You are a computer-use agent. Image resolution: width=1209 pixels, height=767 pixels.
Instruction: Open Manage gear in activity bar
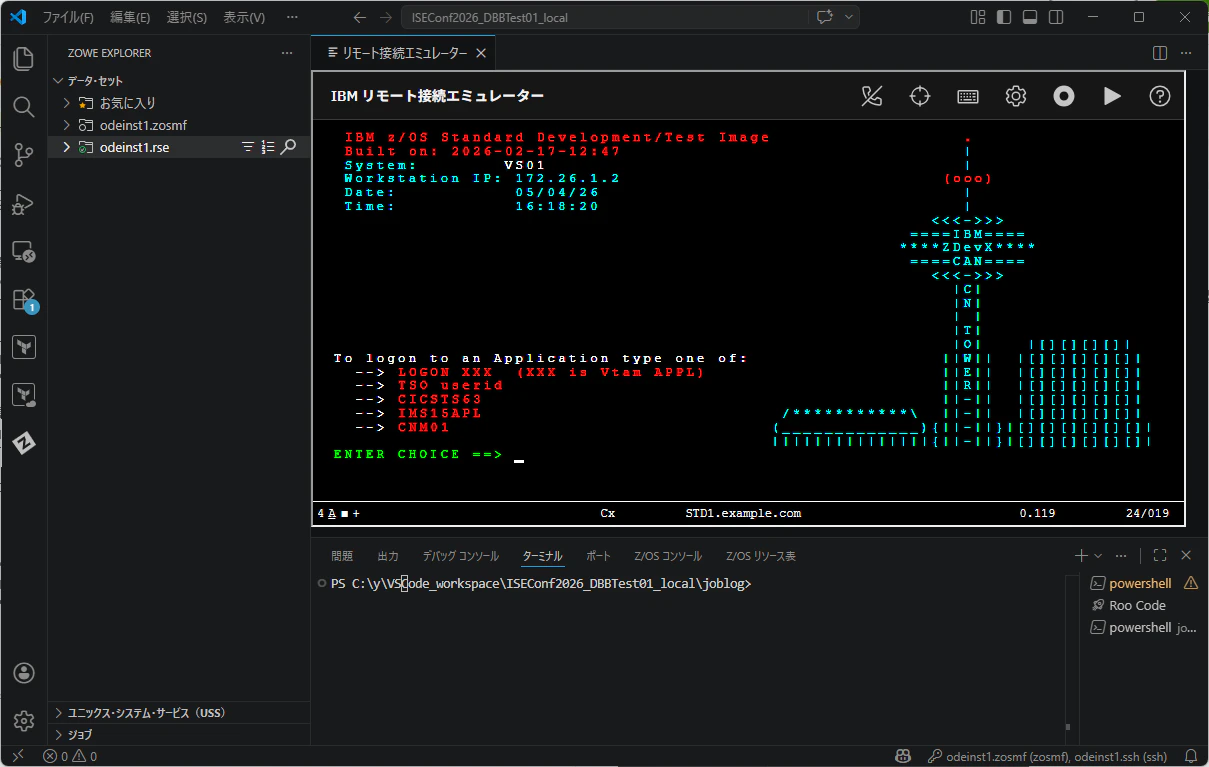(24, 720)
